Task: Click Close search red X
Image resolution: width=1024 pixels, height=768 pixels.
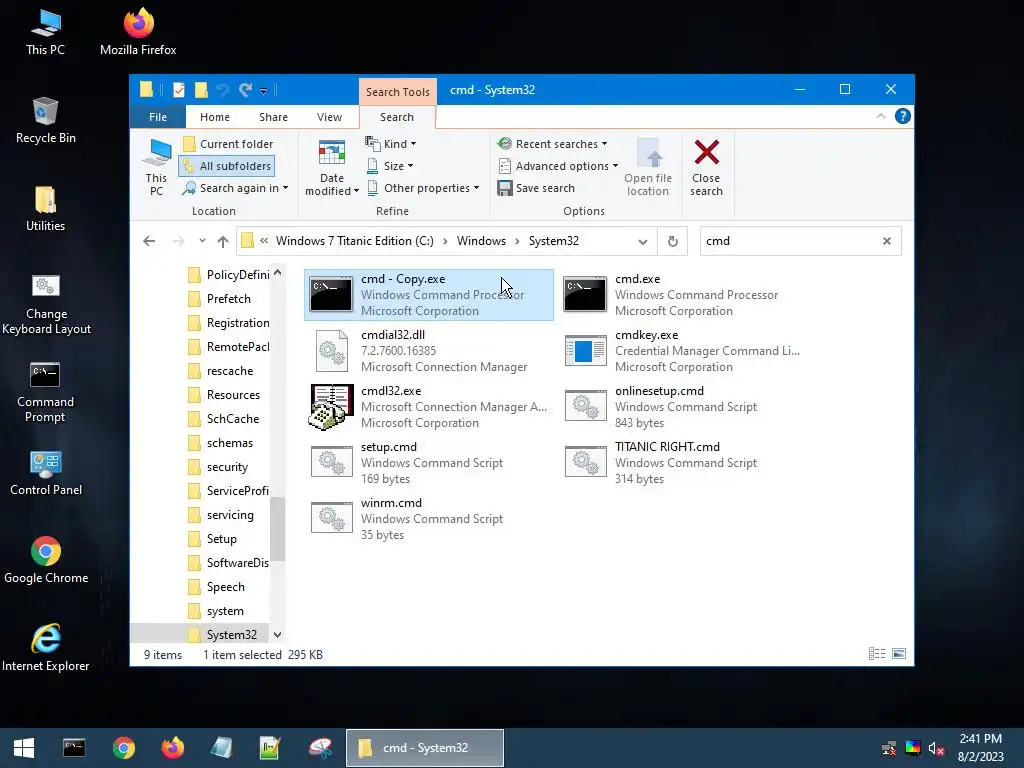Action: point(707,167)
